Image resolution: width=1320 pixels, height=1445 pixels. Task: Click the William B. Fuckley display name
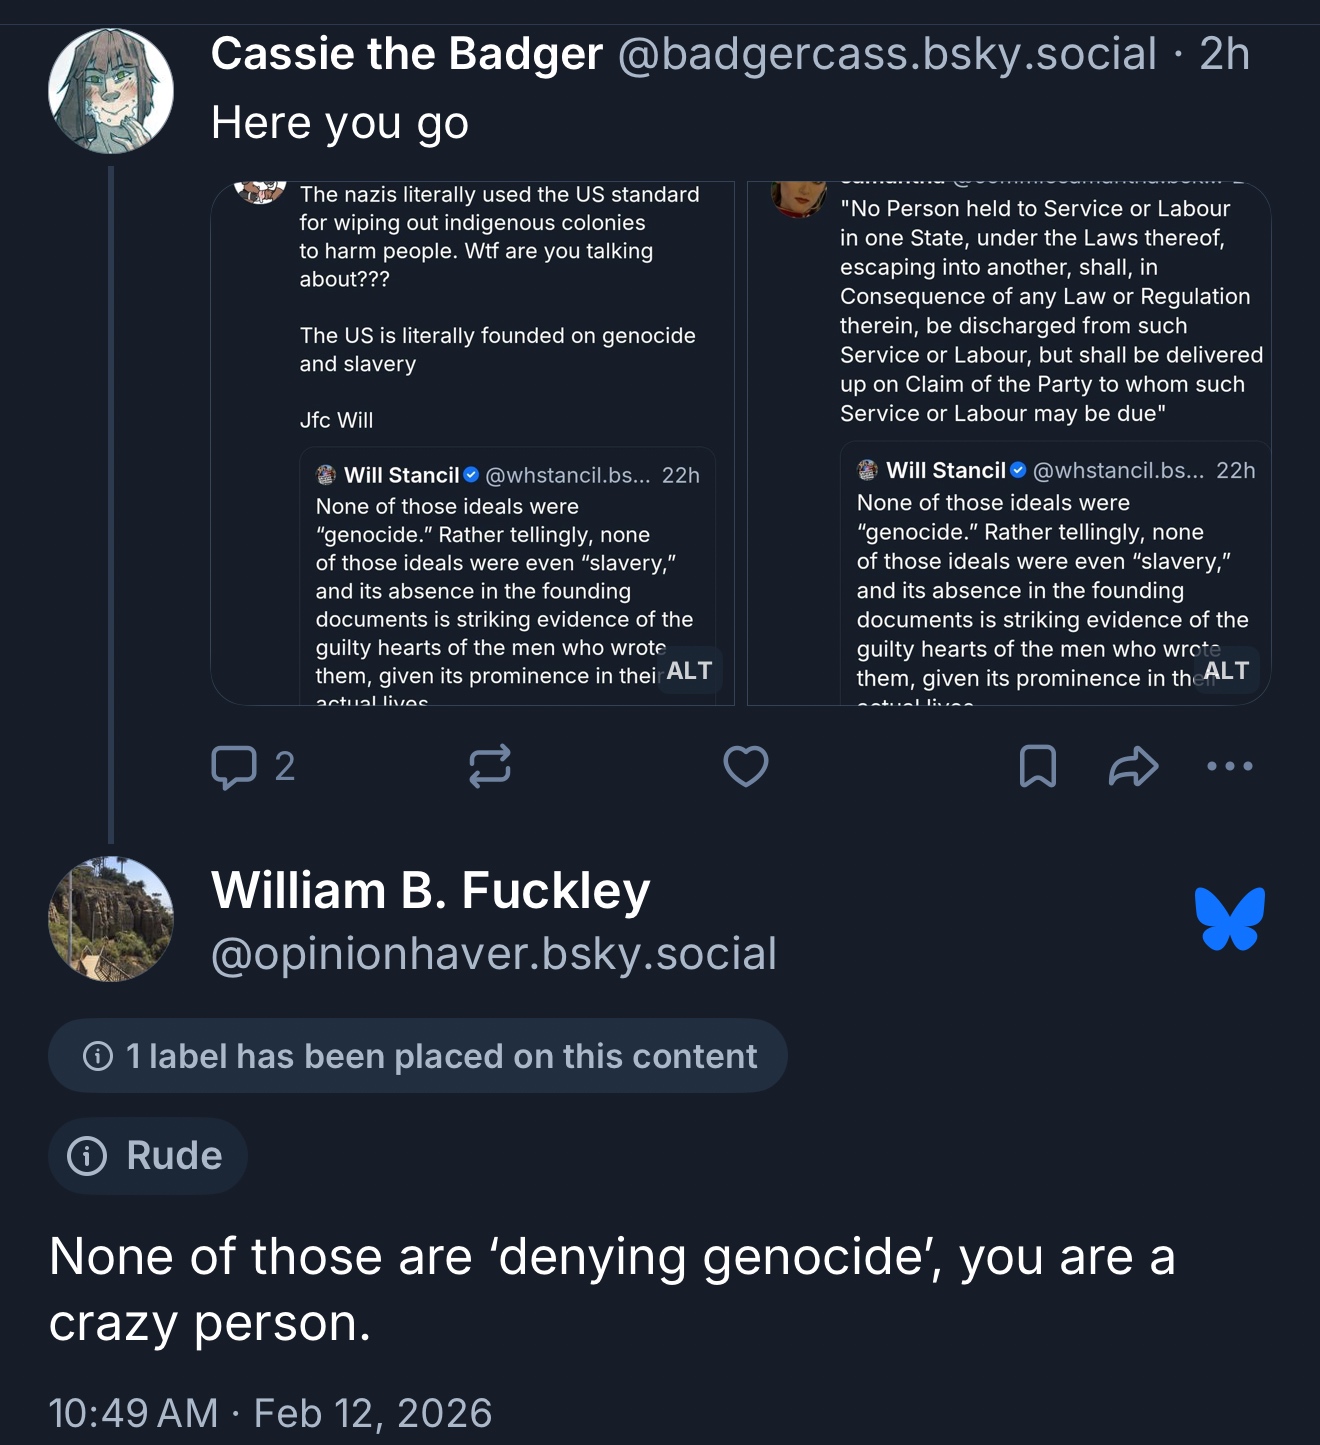click(431, 890)
